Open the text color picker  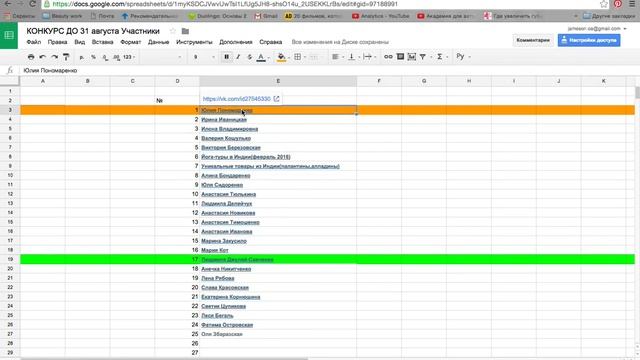point(262,57)
